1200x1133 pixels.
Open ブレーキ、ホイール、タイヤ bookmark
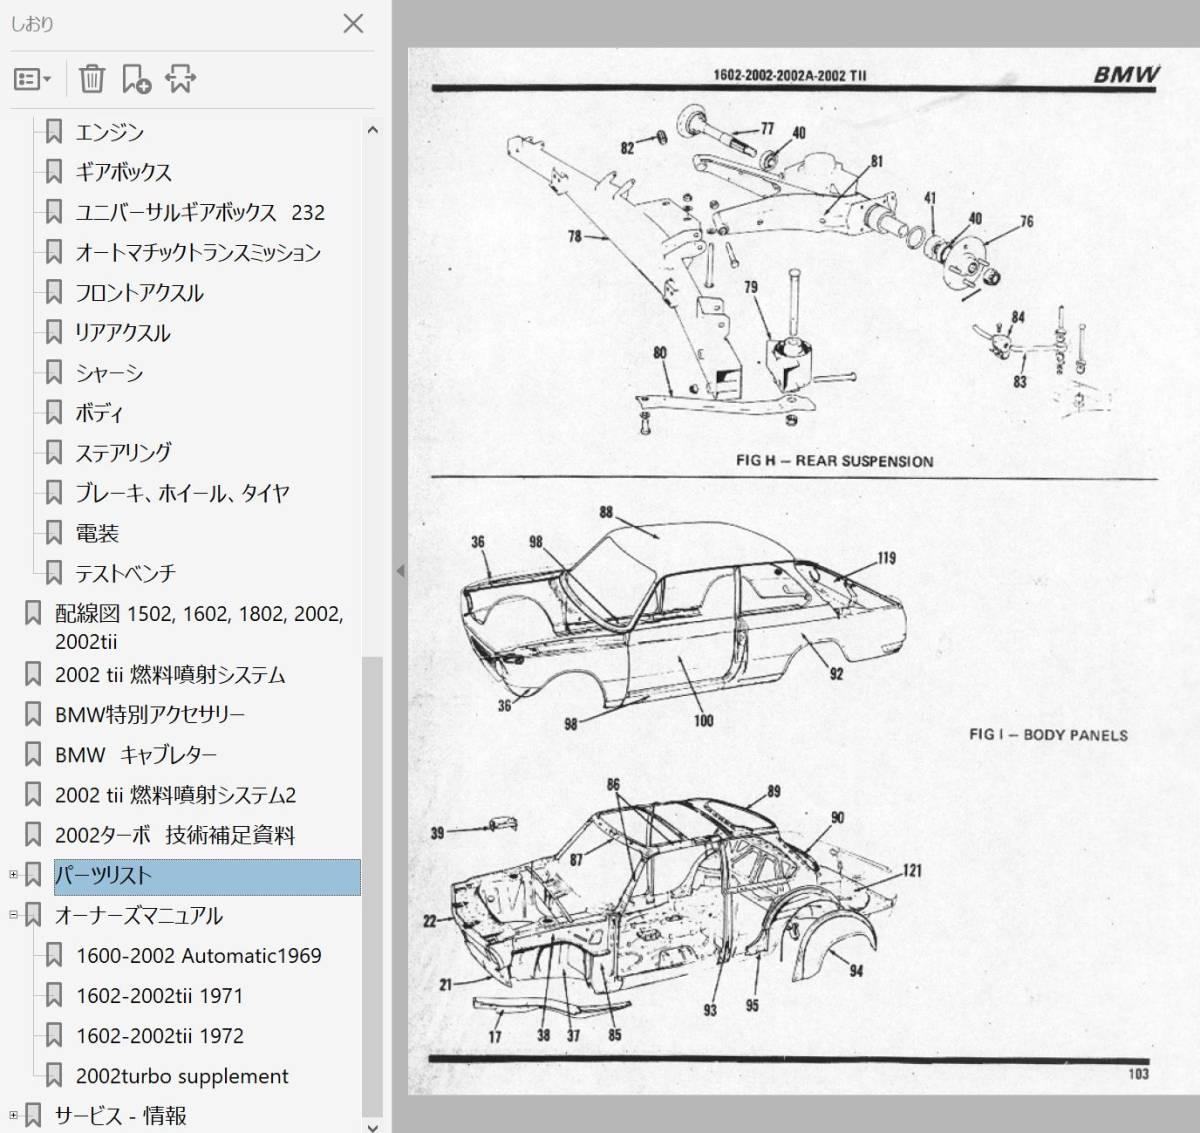(x=183, y=492)
